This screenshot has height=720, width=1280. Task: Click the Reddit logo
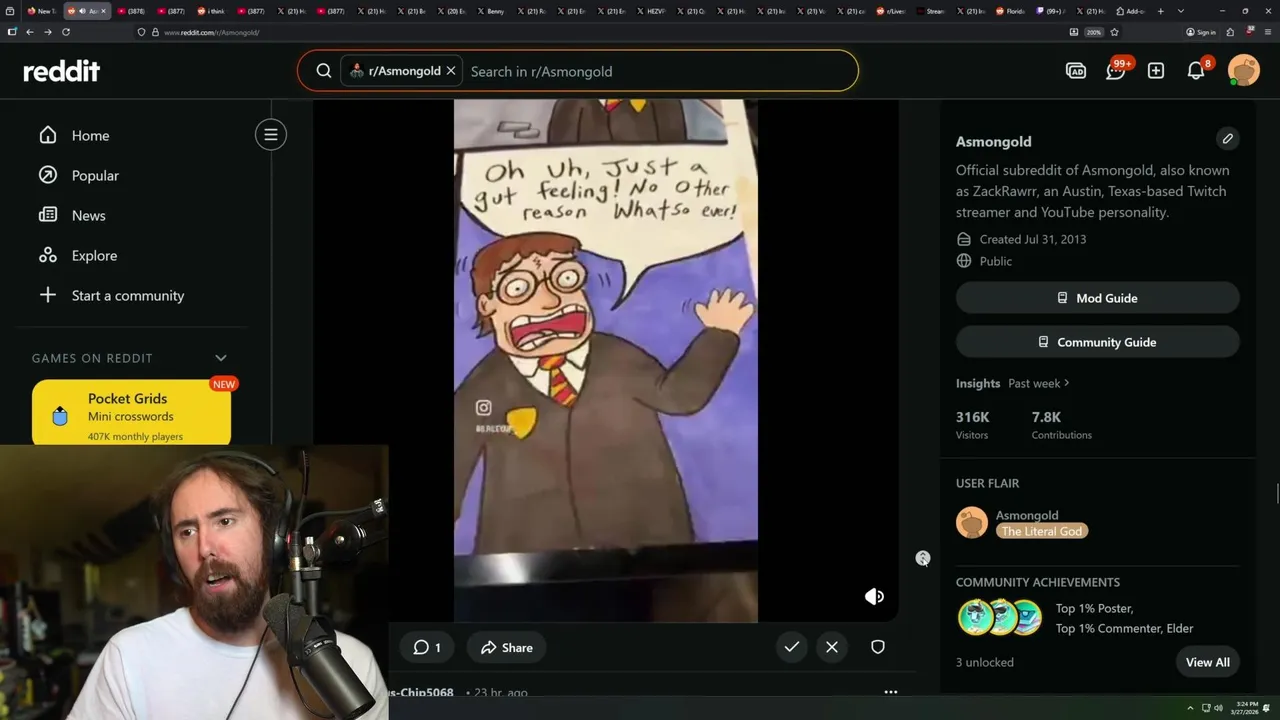61,71
